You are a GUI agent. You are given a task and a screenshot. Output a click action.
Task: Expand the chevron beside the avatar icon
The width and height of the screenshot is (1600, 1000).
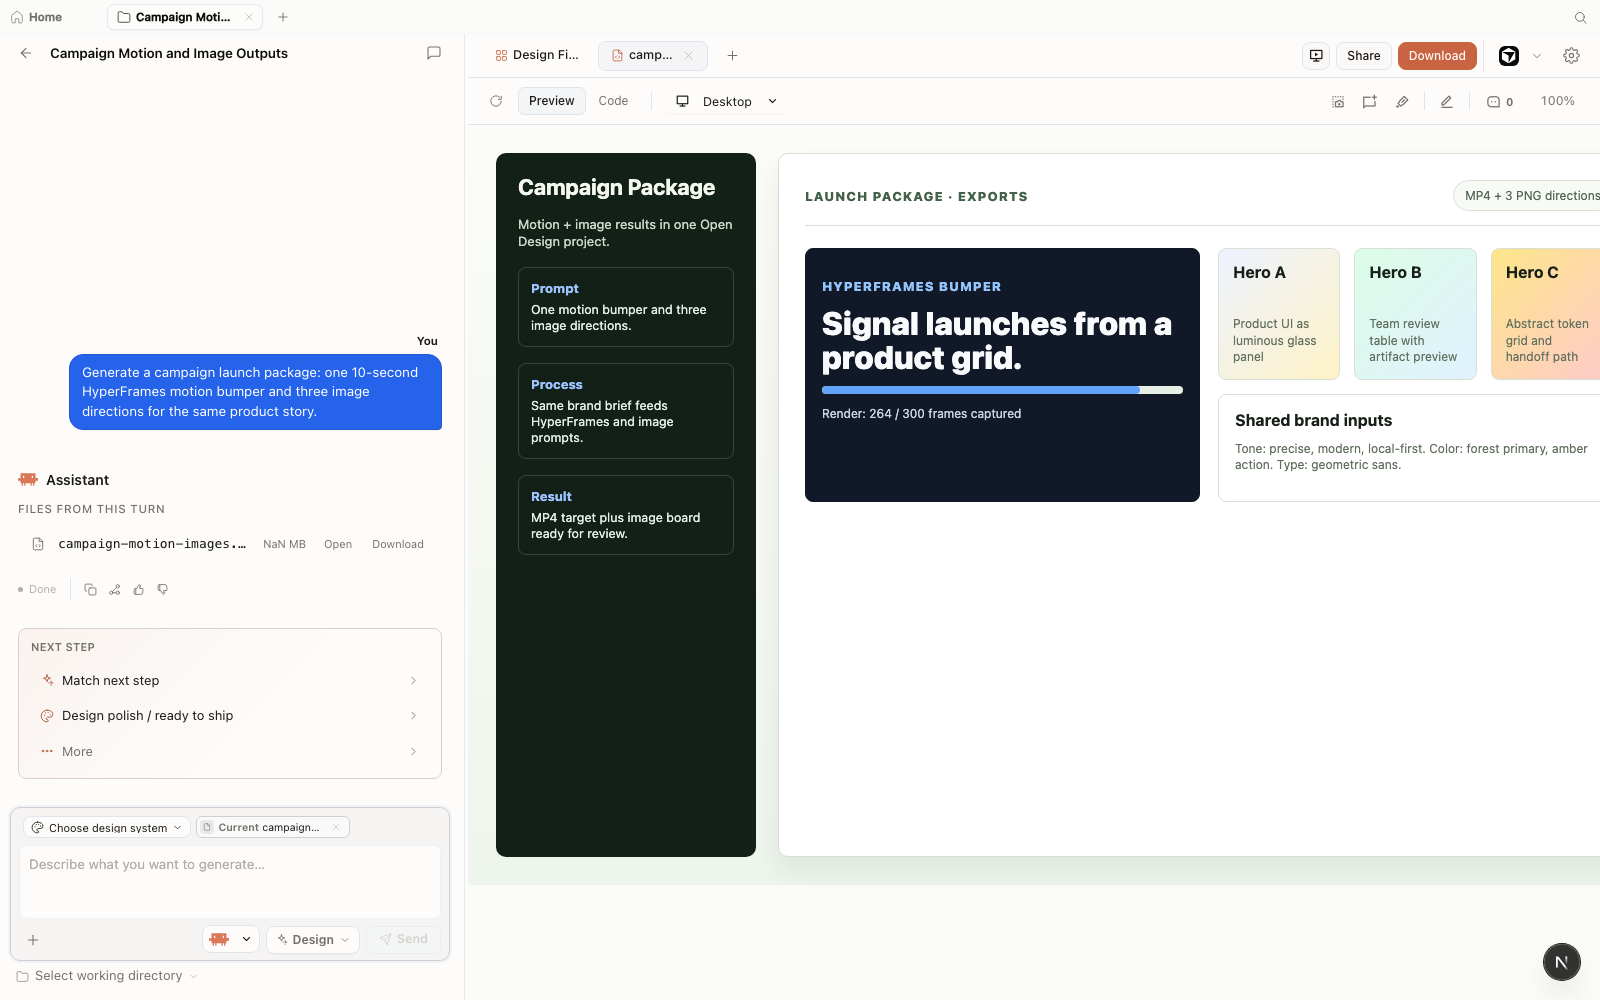tap(1537, 56)
